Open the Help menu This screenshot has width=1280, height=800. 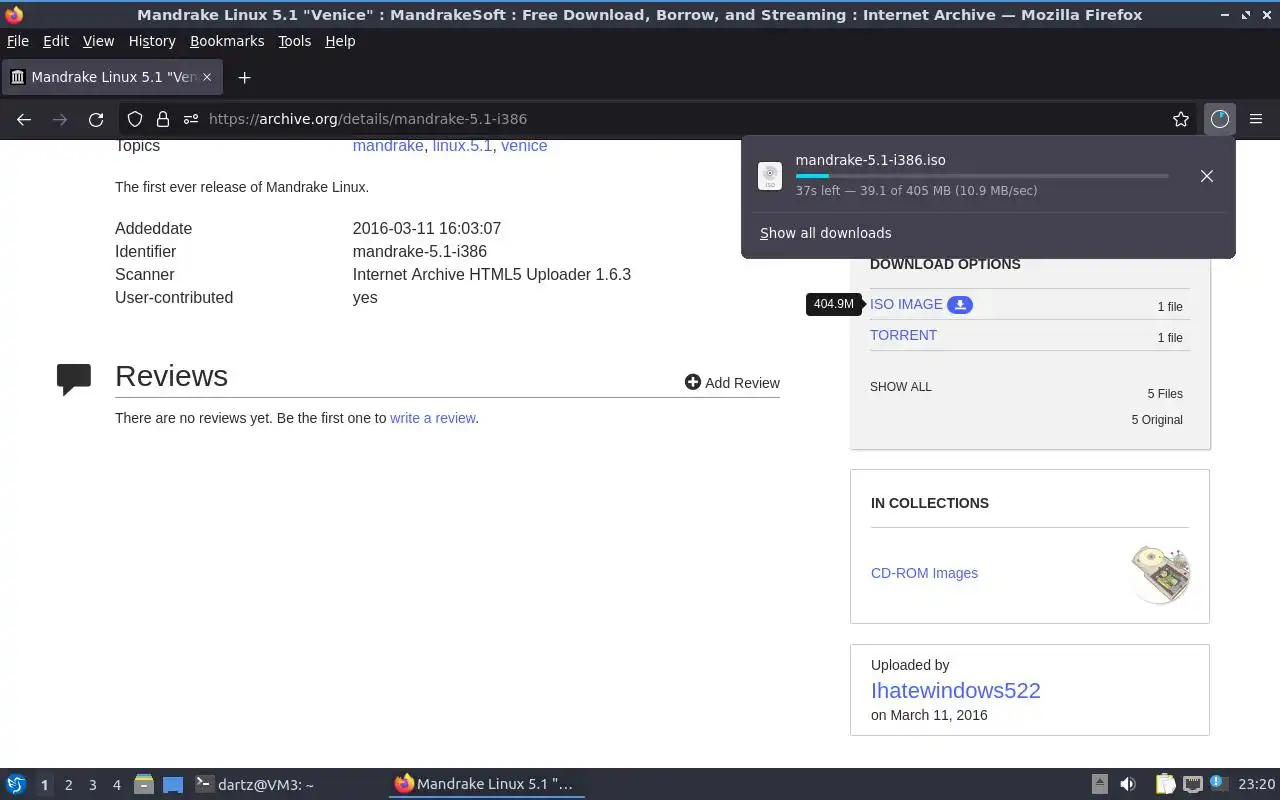[x=340, y=41]
